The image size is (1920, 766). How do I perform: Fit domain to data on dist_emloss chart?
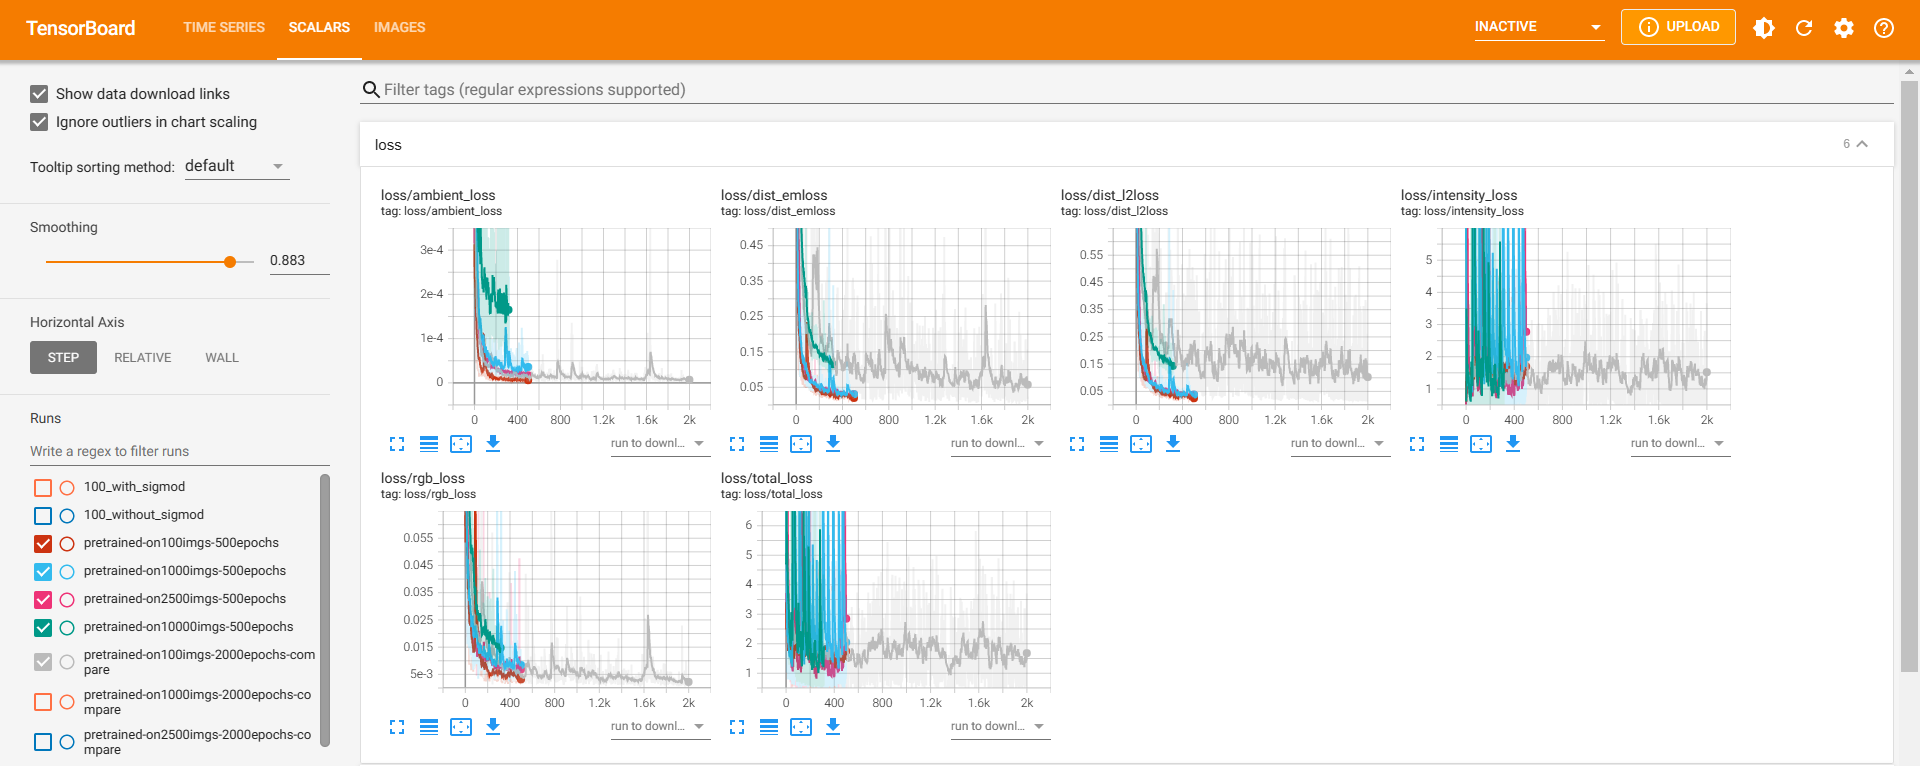point(801,444)
